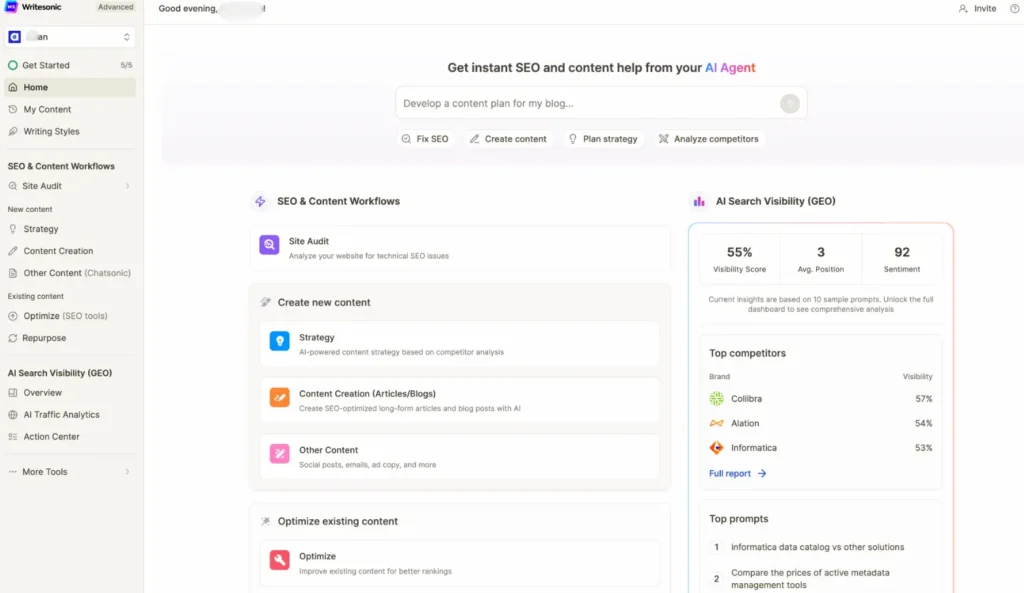1024x593 pixels.
Task: Click the Informatica competitor row
Action: (x=820, y=448)
